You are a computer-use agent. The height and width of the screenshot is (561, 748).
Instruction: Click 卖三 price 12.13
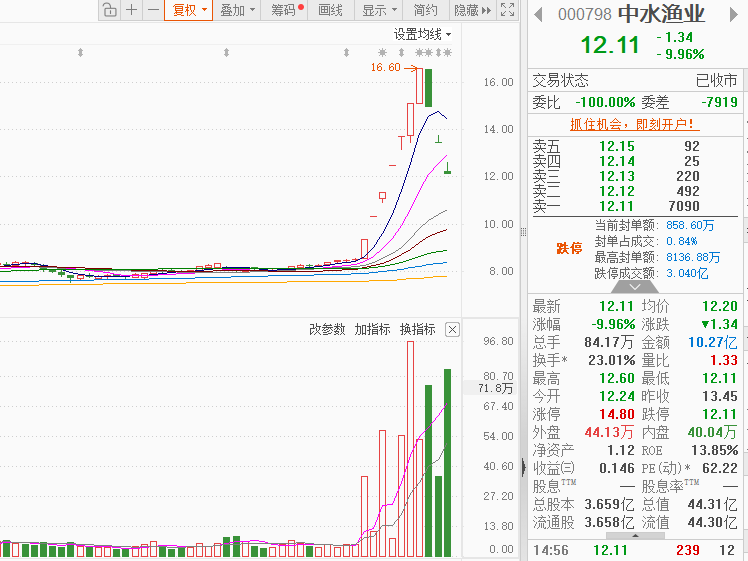point(617,176)
